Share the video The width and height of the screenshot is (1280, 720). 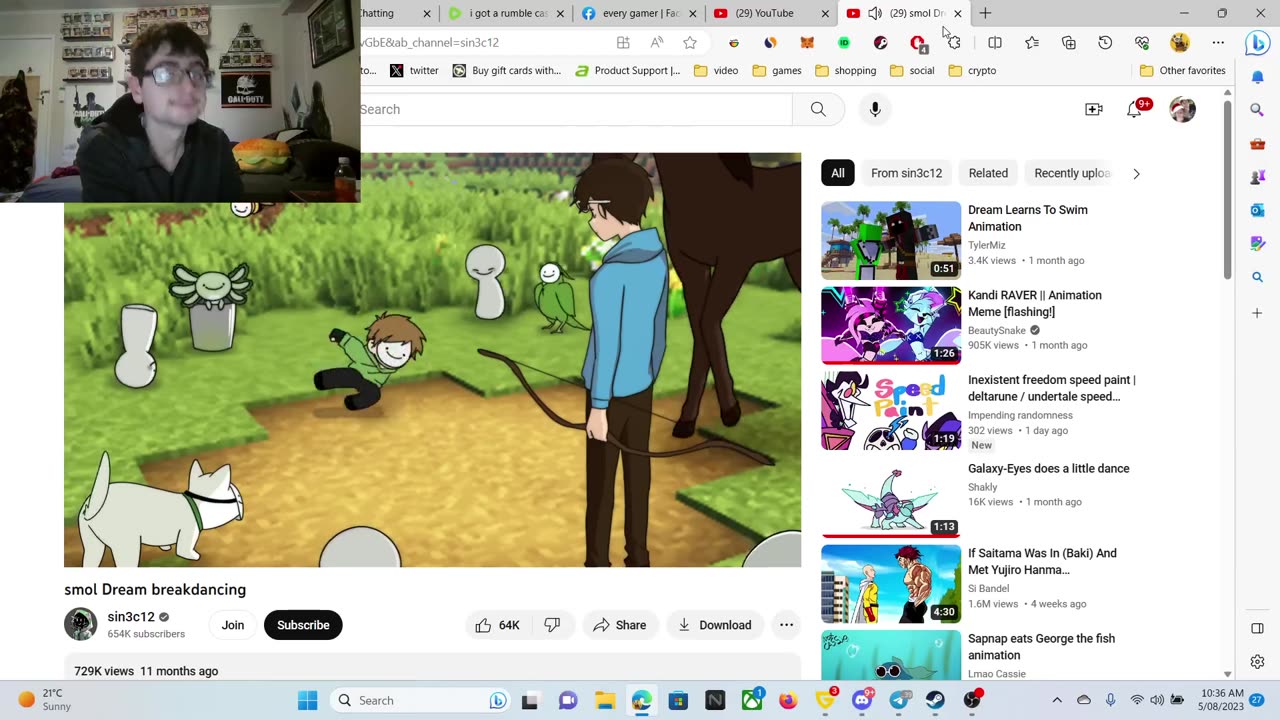coord(620,625)
